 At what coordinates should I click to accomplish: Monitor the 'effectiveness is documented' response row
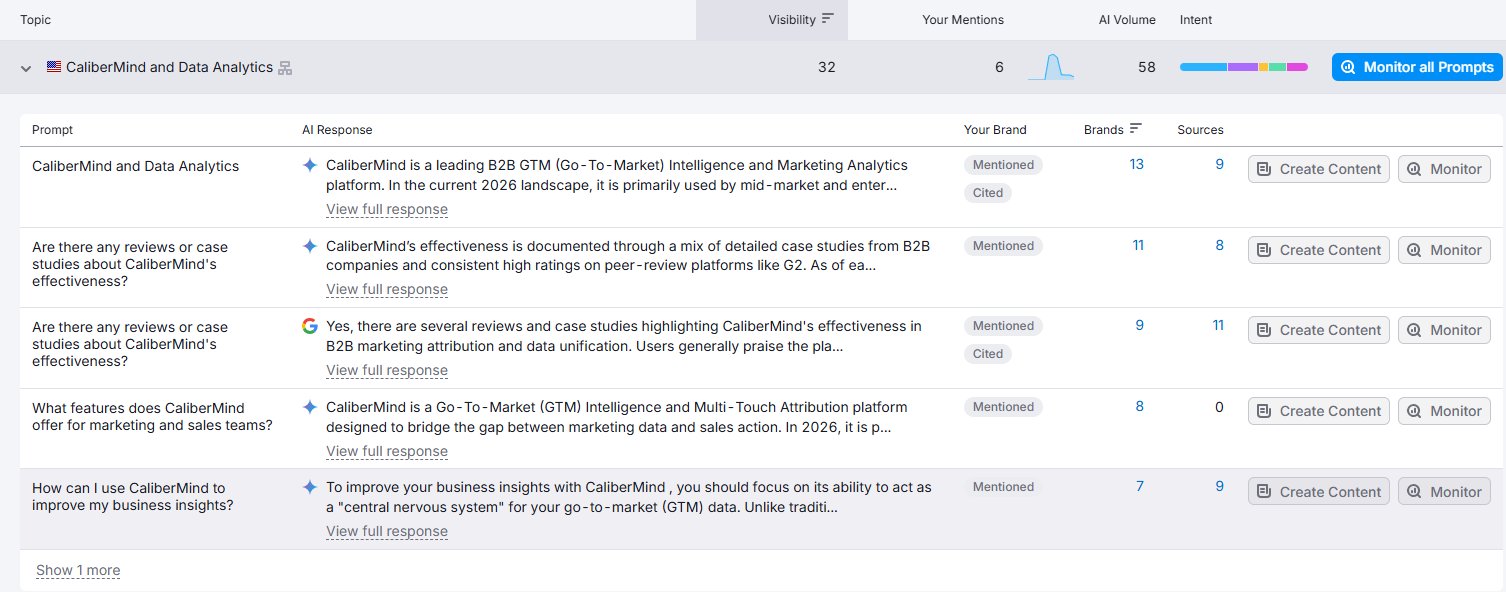1444,250
